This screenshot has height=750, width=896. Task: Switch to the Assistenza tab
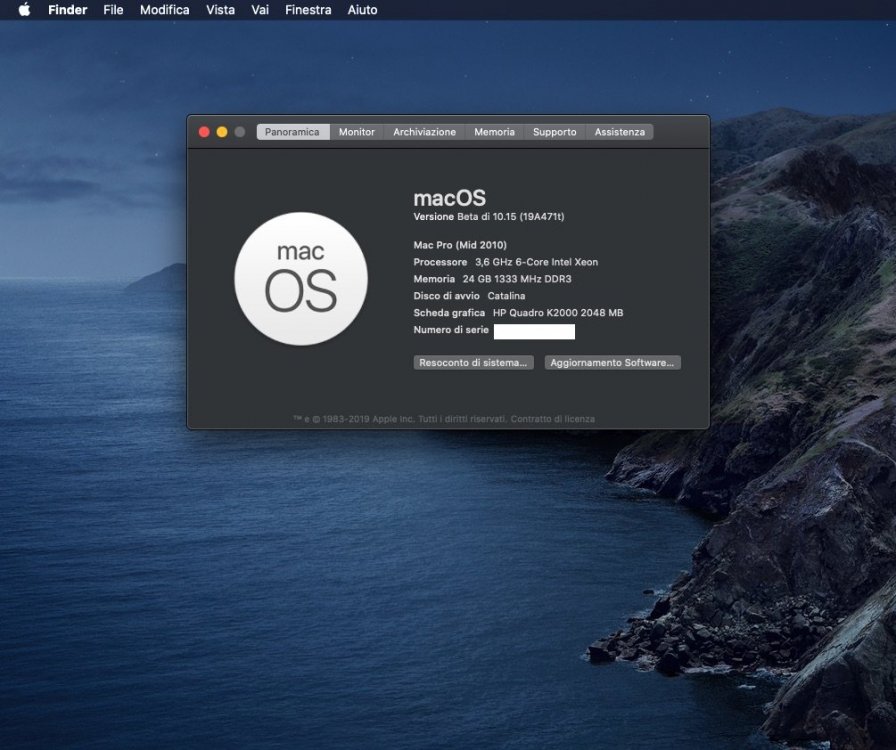point(619,132)
